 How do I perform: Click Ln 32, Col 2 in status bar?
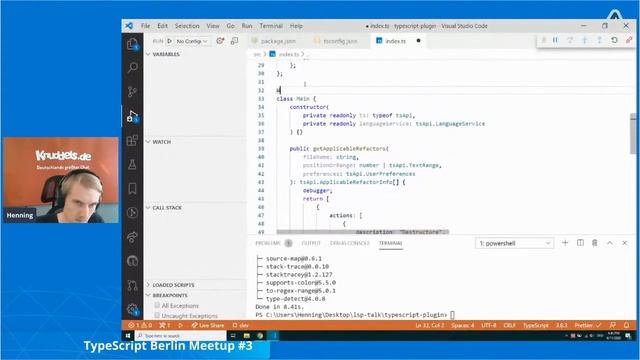tap(429, 325)
